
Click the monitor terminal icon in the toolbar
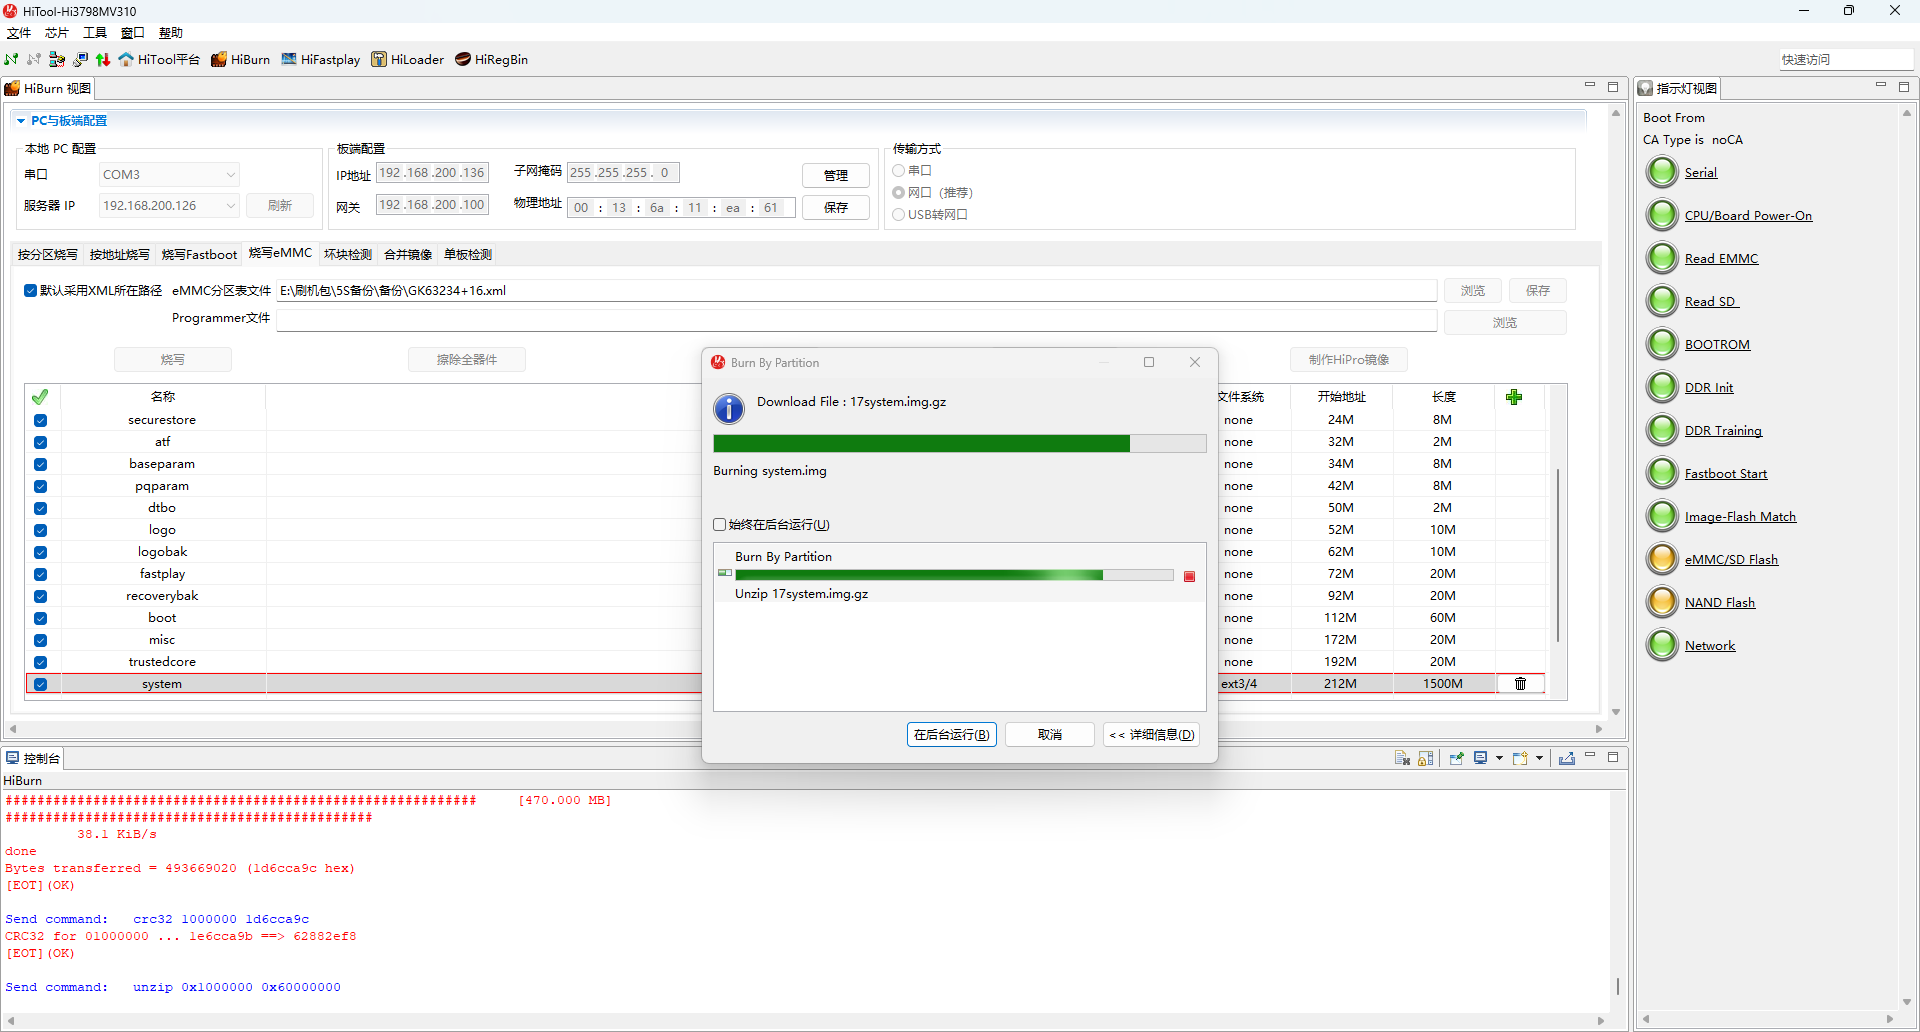click(x=80, y=59)
